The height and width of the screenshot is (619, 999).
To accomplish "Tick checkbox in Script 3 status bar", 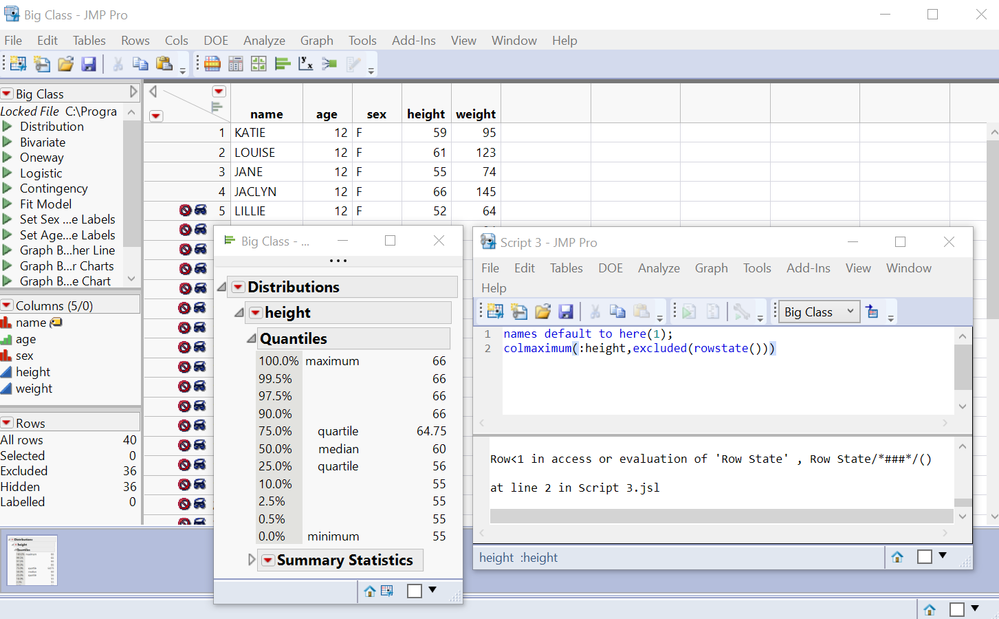I will [924, 557].
